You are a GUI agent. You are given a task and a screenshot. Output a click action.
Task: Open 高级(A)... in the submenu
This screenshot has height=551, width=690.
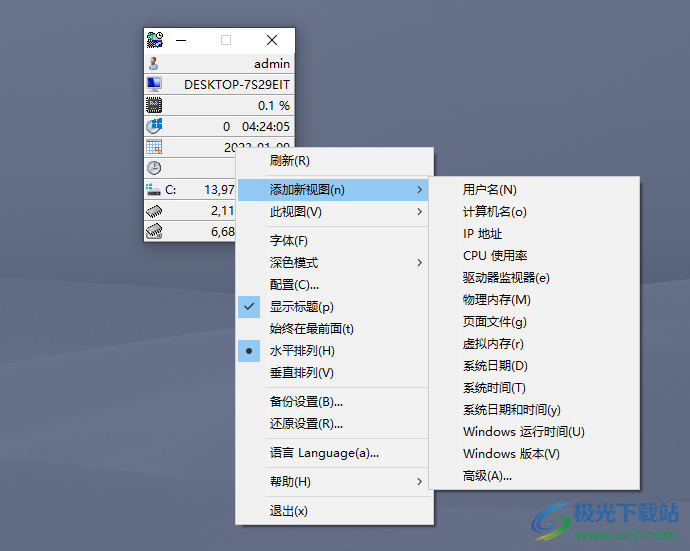coord(534,476)
